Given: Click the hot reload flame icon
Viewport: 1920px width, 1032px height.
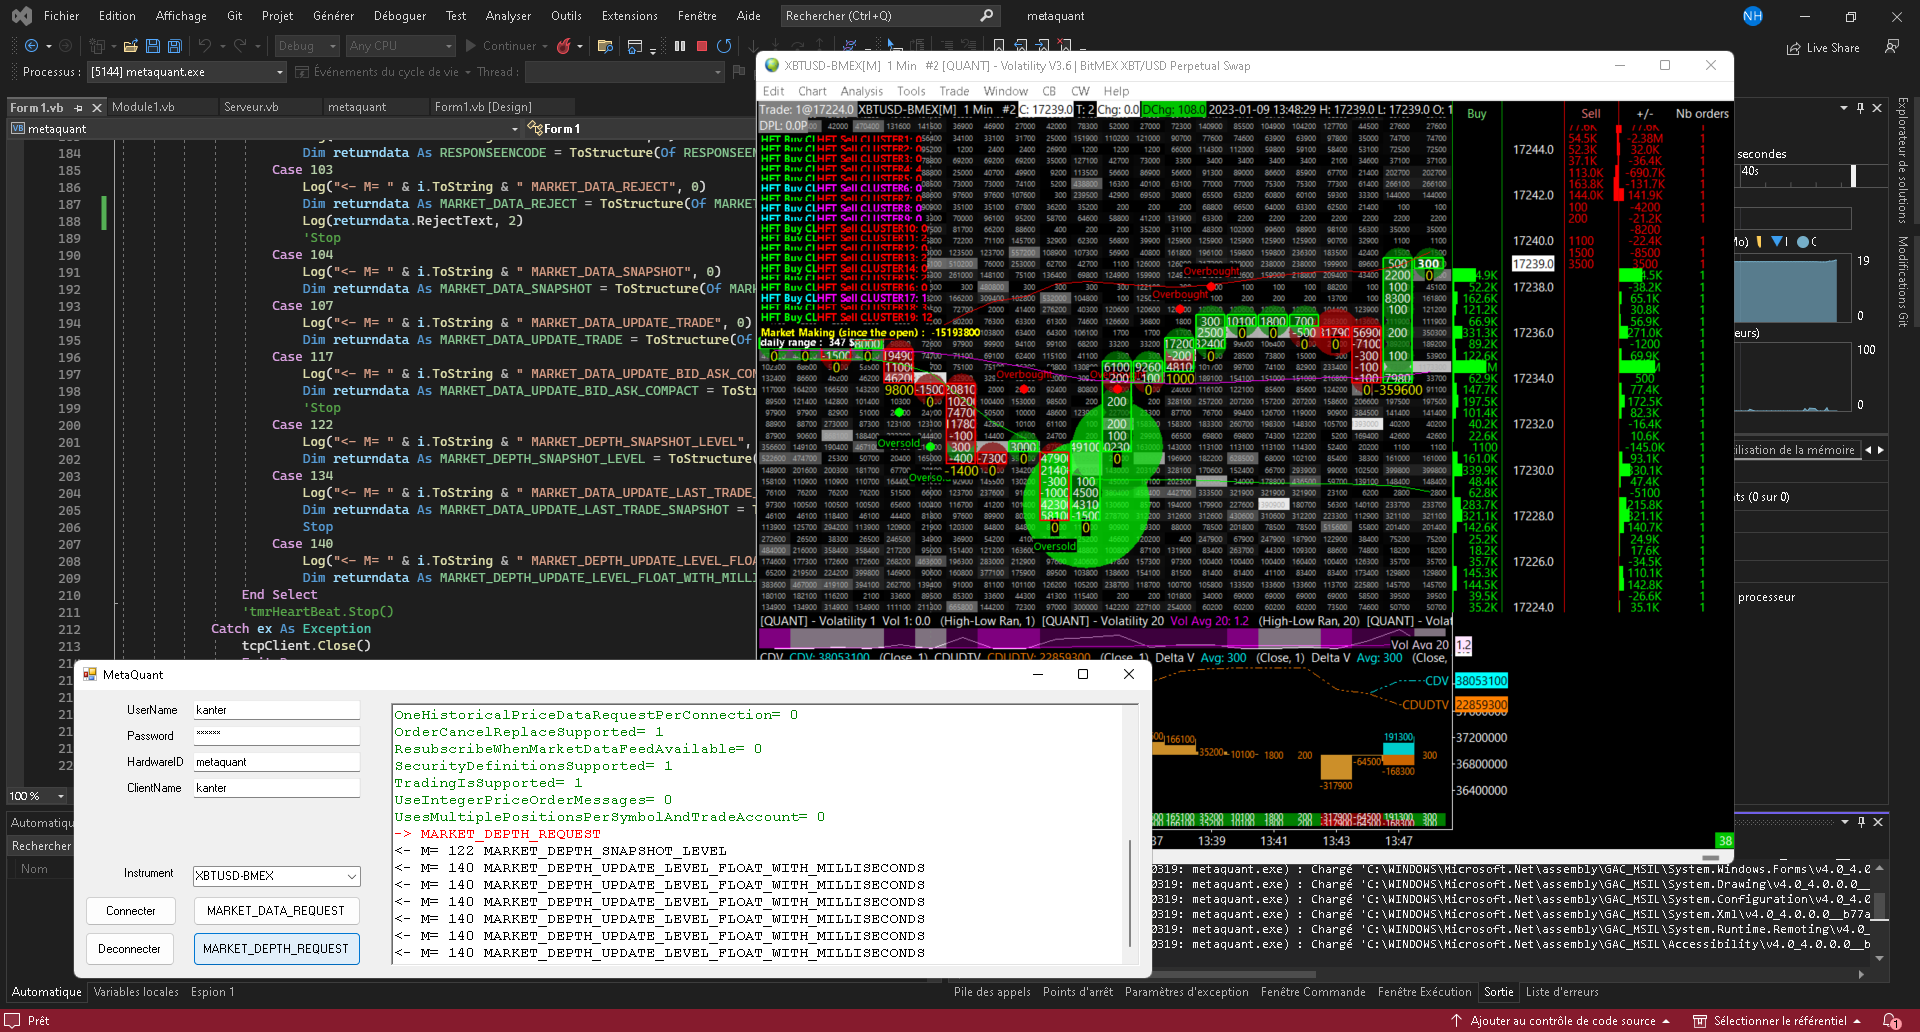Looking at the screenshot, I should point(563,46).
